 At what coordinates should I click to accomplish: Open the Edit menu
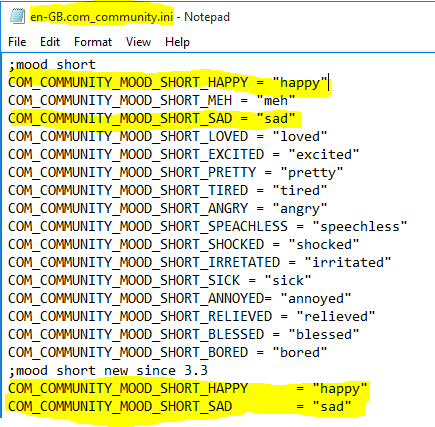click(x=50, y=42)
